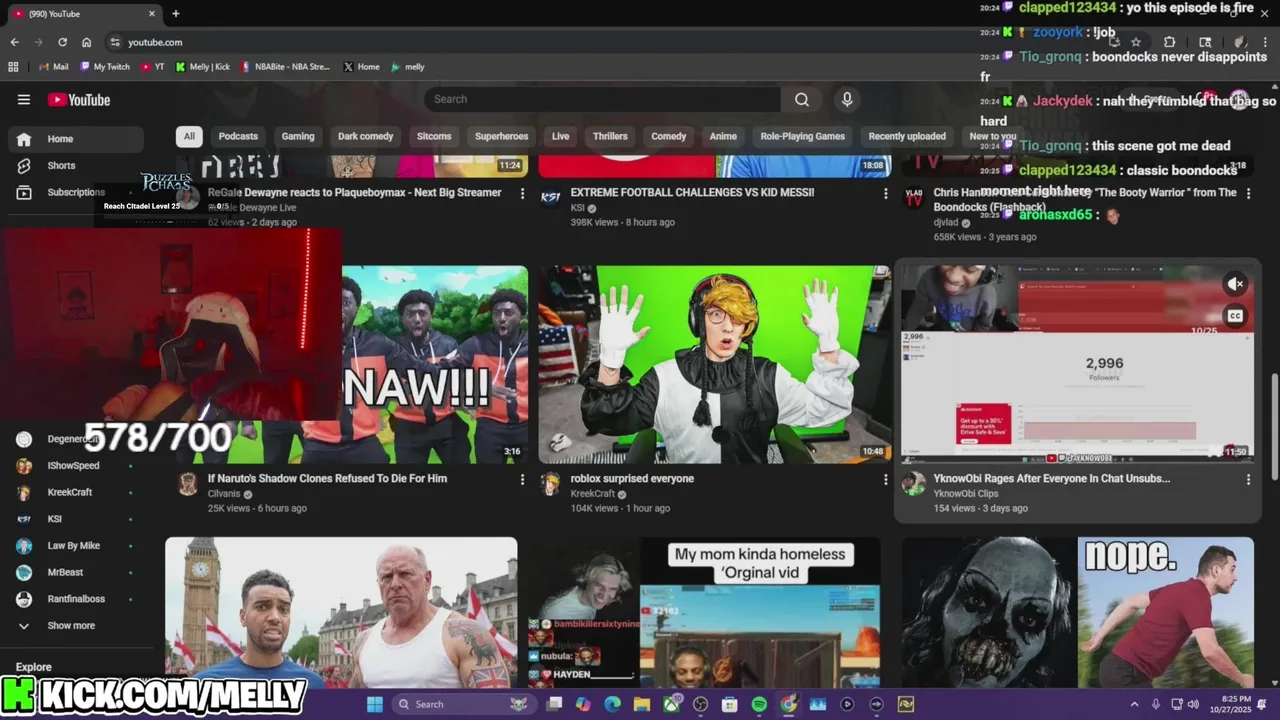Play Naruto's Shadow Clones NAW!!! thumbnail
Viewport: 1280px width, 720px height.
[435, 364]
